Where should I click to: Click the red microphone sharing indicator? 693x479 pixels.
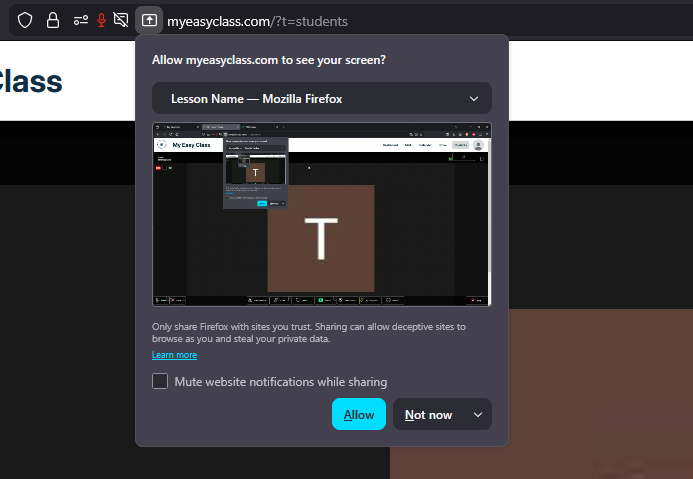[101, 20]
